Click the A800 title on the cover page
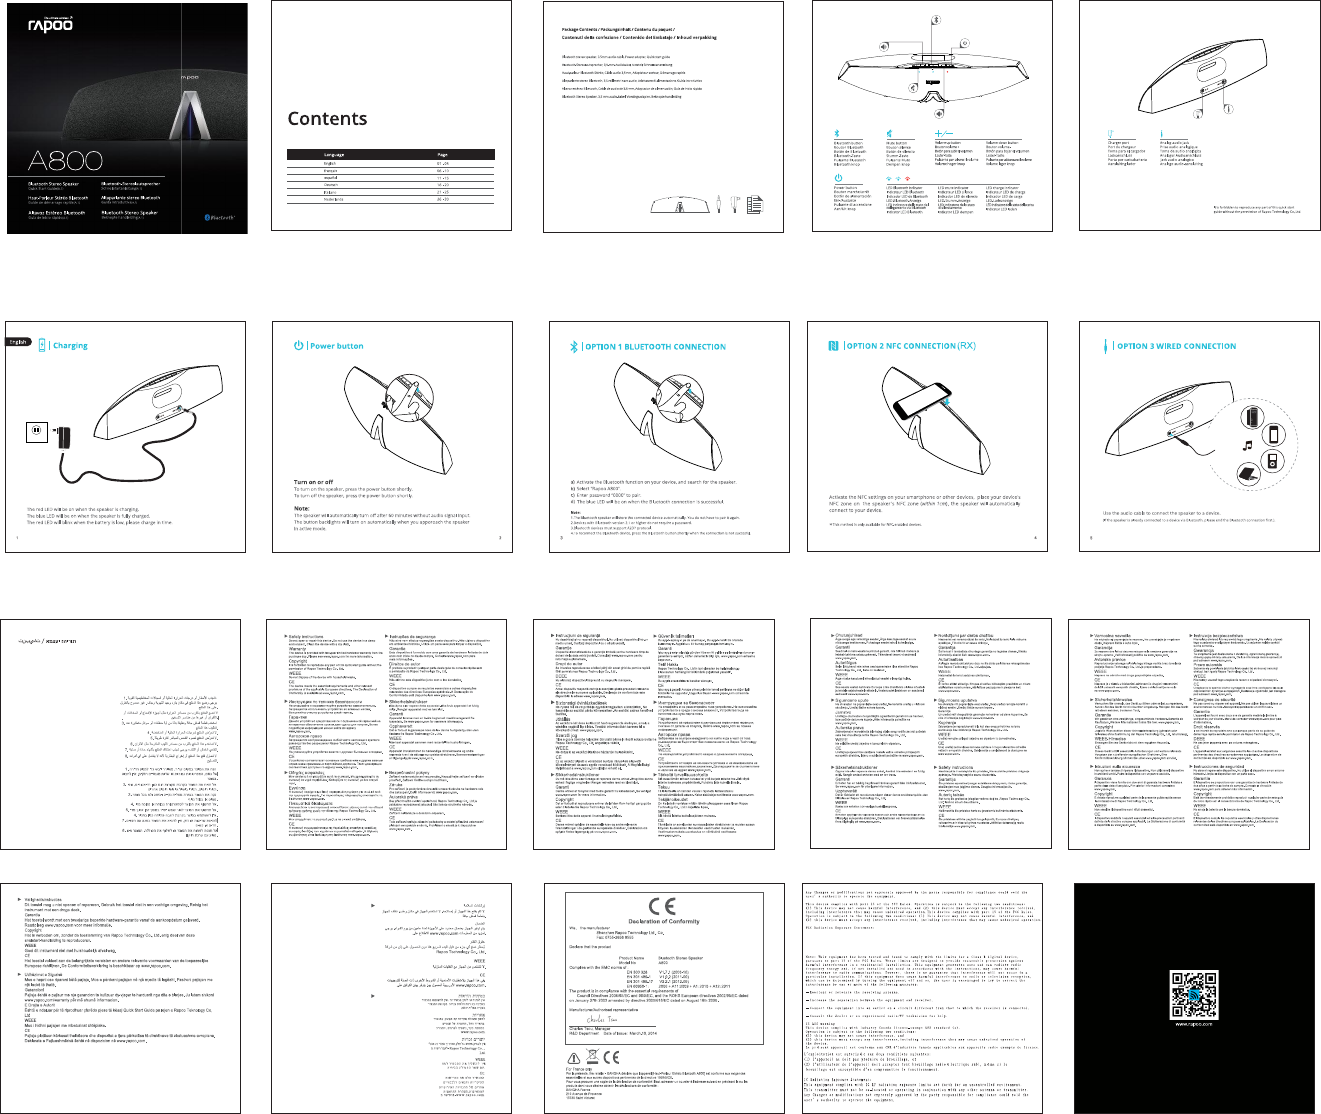 (65, 160)
